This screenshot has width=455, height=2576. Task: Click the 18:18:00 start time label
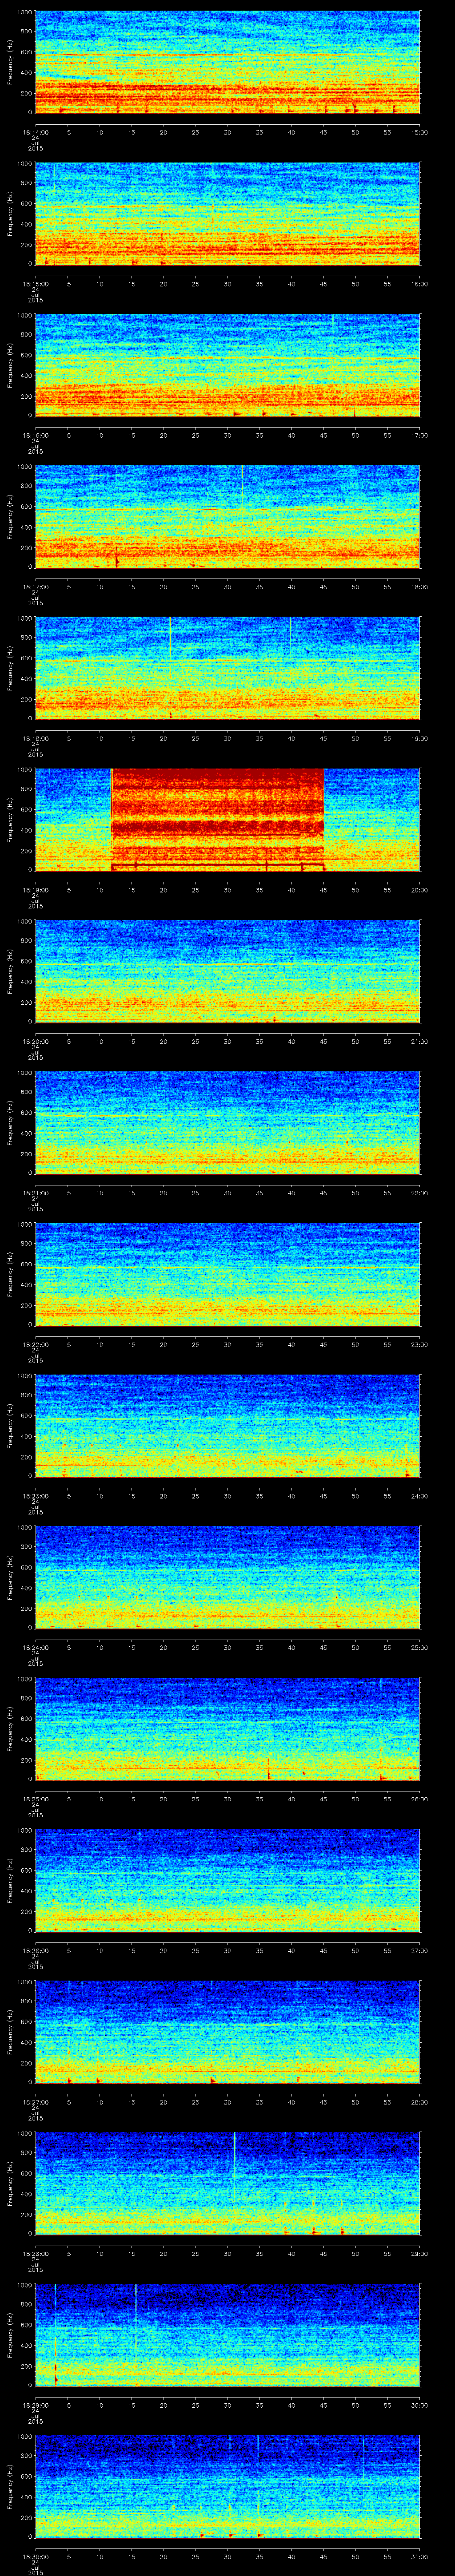(x=35, y=738)
